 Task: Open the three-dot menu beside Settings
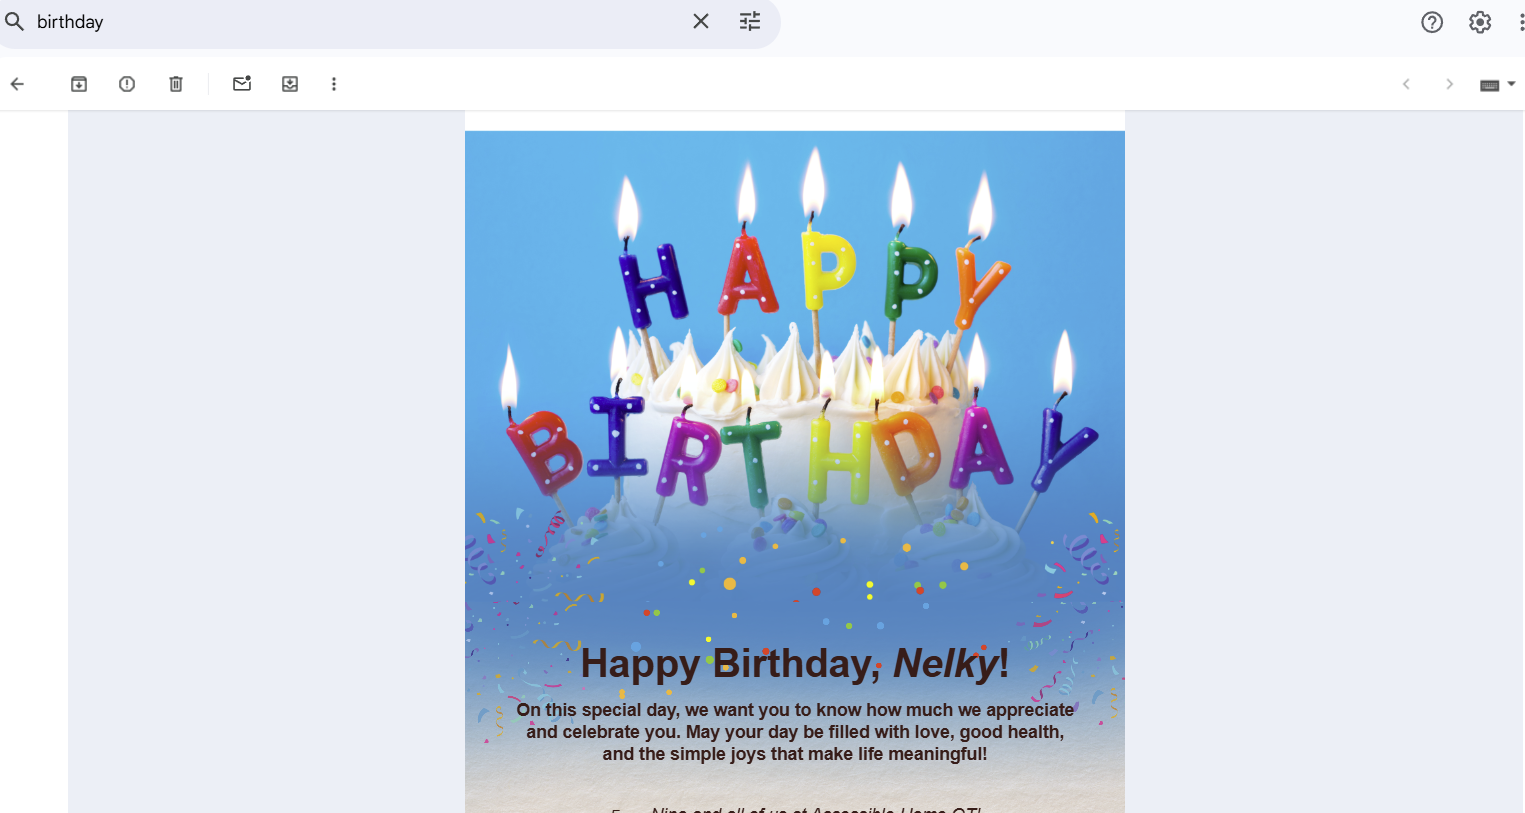coord(1521,22)
